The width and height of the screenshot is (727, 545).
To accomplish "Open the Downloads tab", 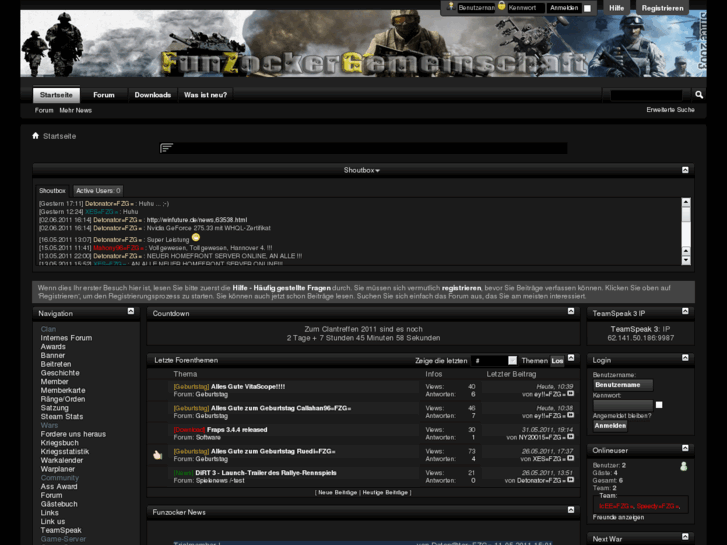I will click(153, 95).
